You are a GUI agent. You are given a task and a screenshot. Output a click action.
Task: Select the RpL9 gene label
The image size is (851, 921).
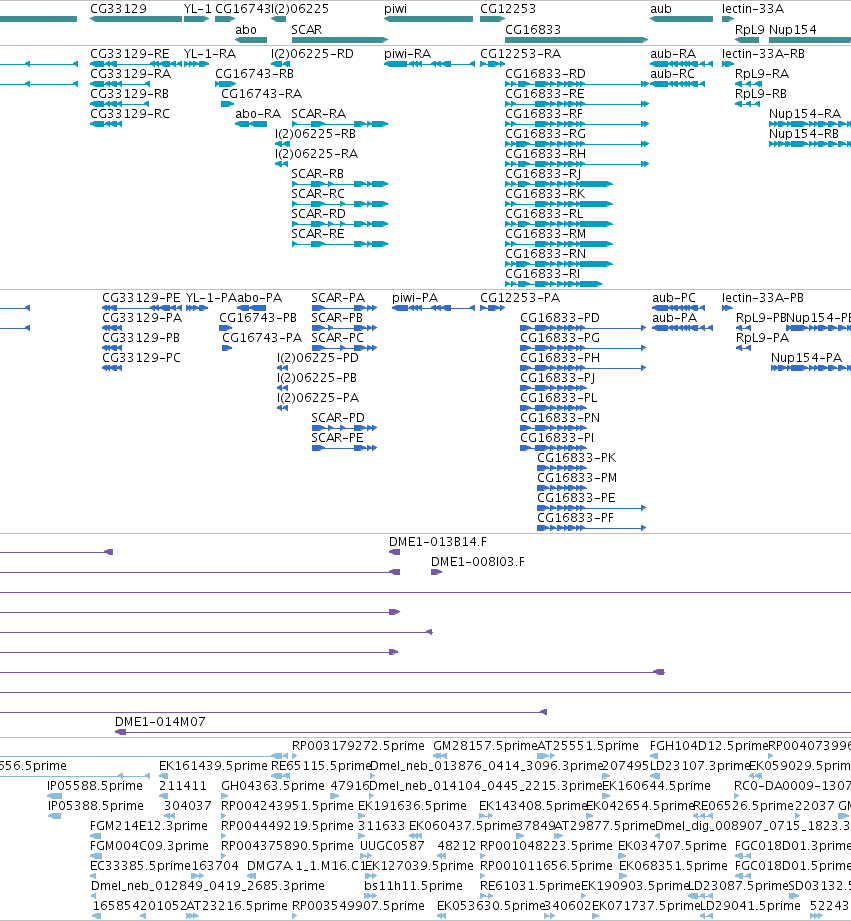[750, 29]
